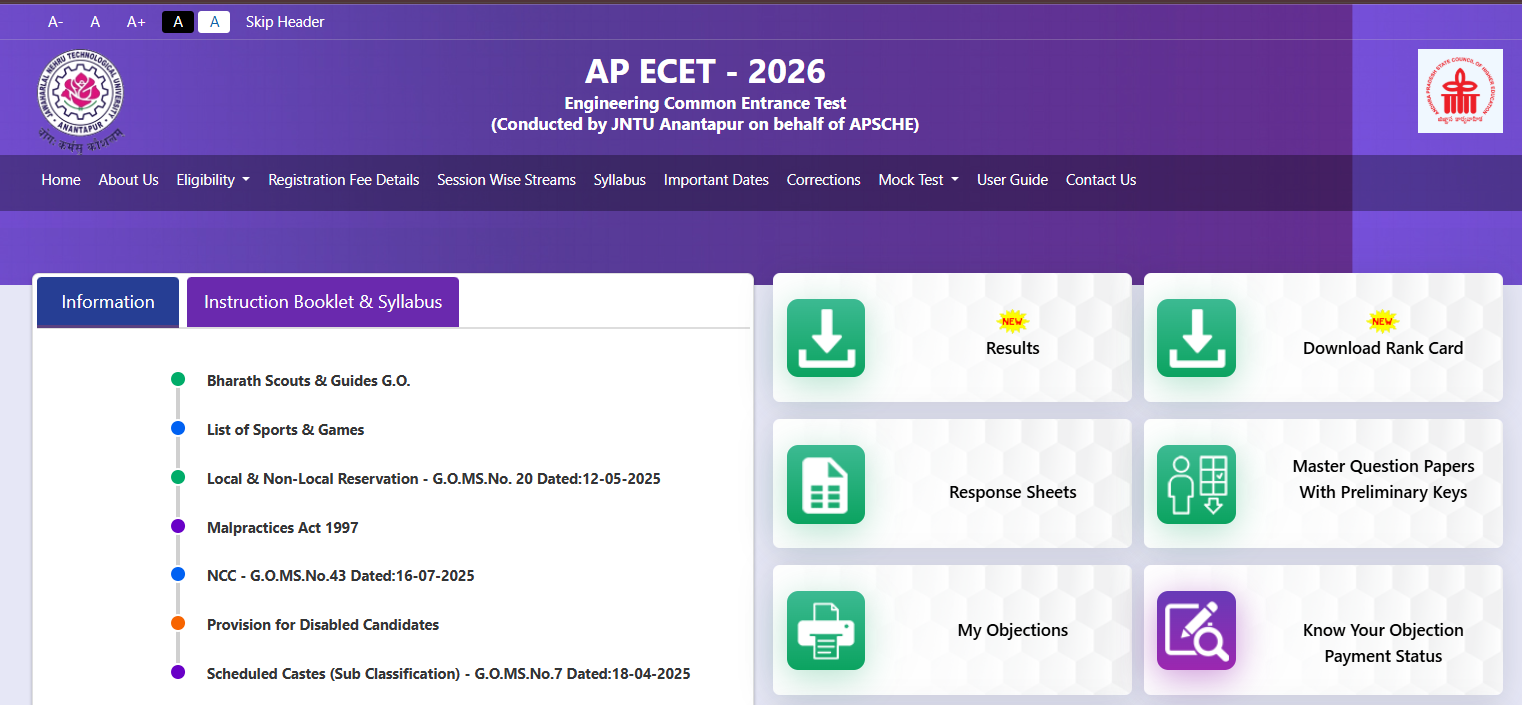Click the APSCHE council logo
Screen dimensions: 1522x705
pyautogui.click(x=1460, y=91)
